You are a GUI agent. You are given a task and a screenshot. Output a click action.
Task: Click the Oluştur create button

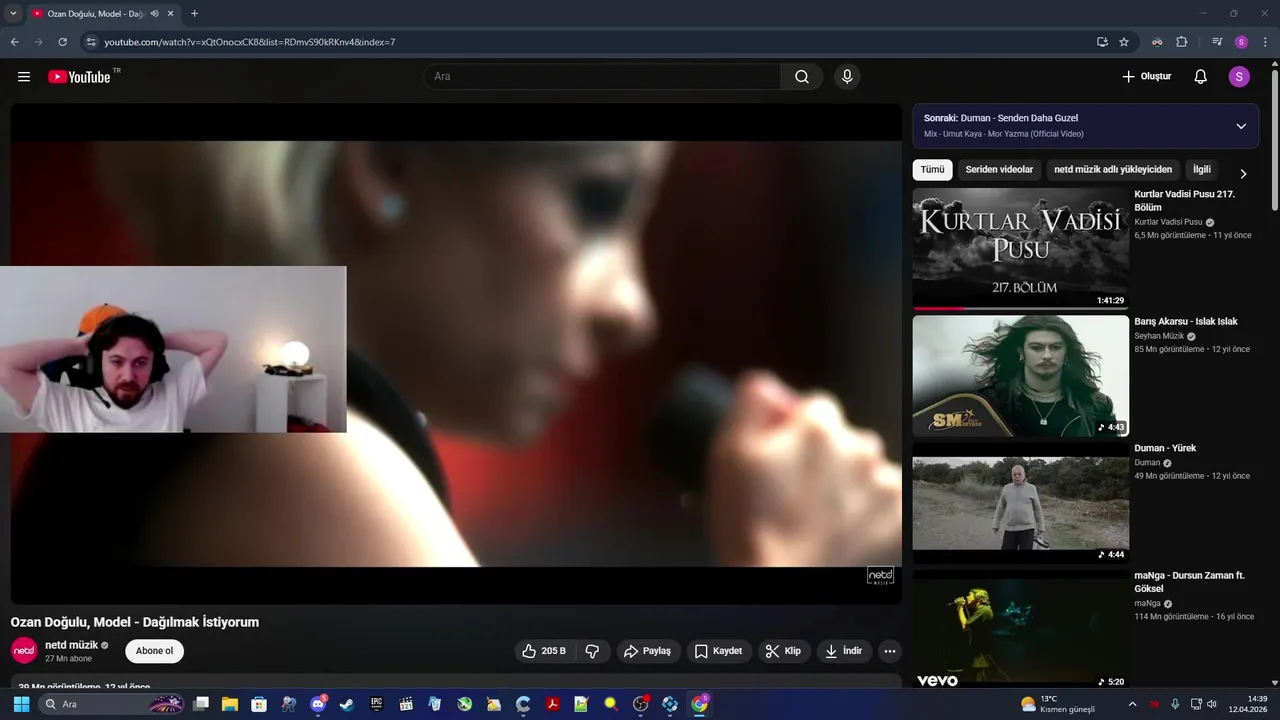1146,77
